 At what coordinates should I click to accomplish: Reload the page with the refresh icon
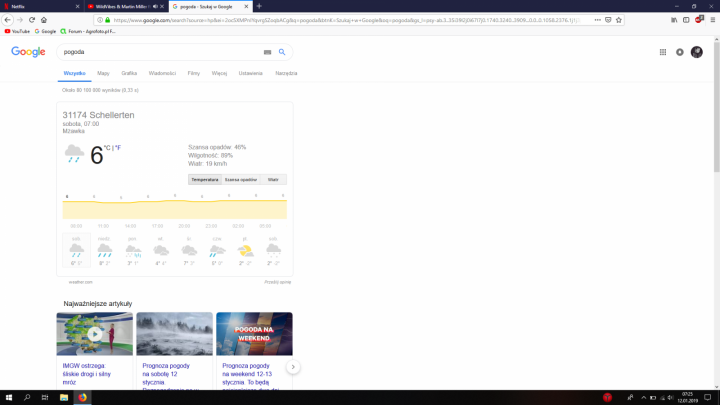click(32, 20)
